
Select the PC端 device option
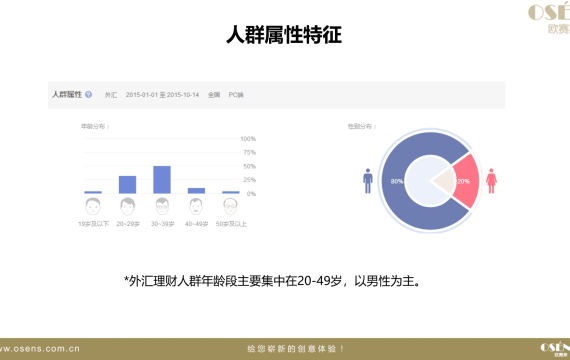click(236, 95)
